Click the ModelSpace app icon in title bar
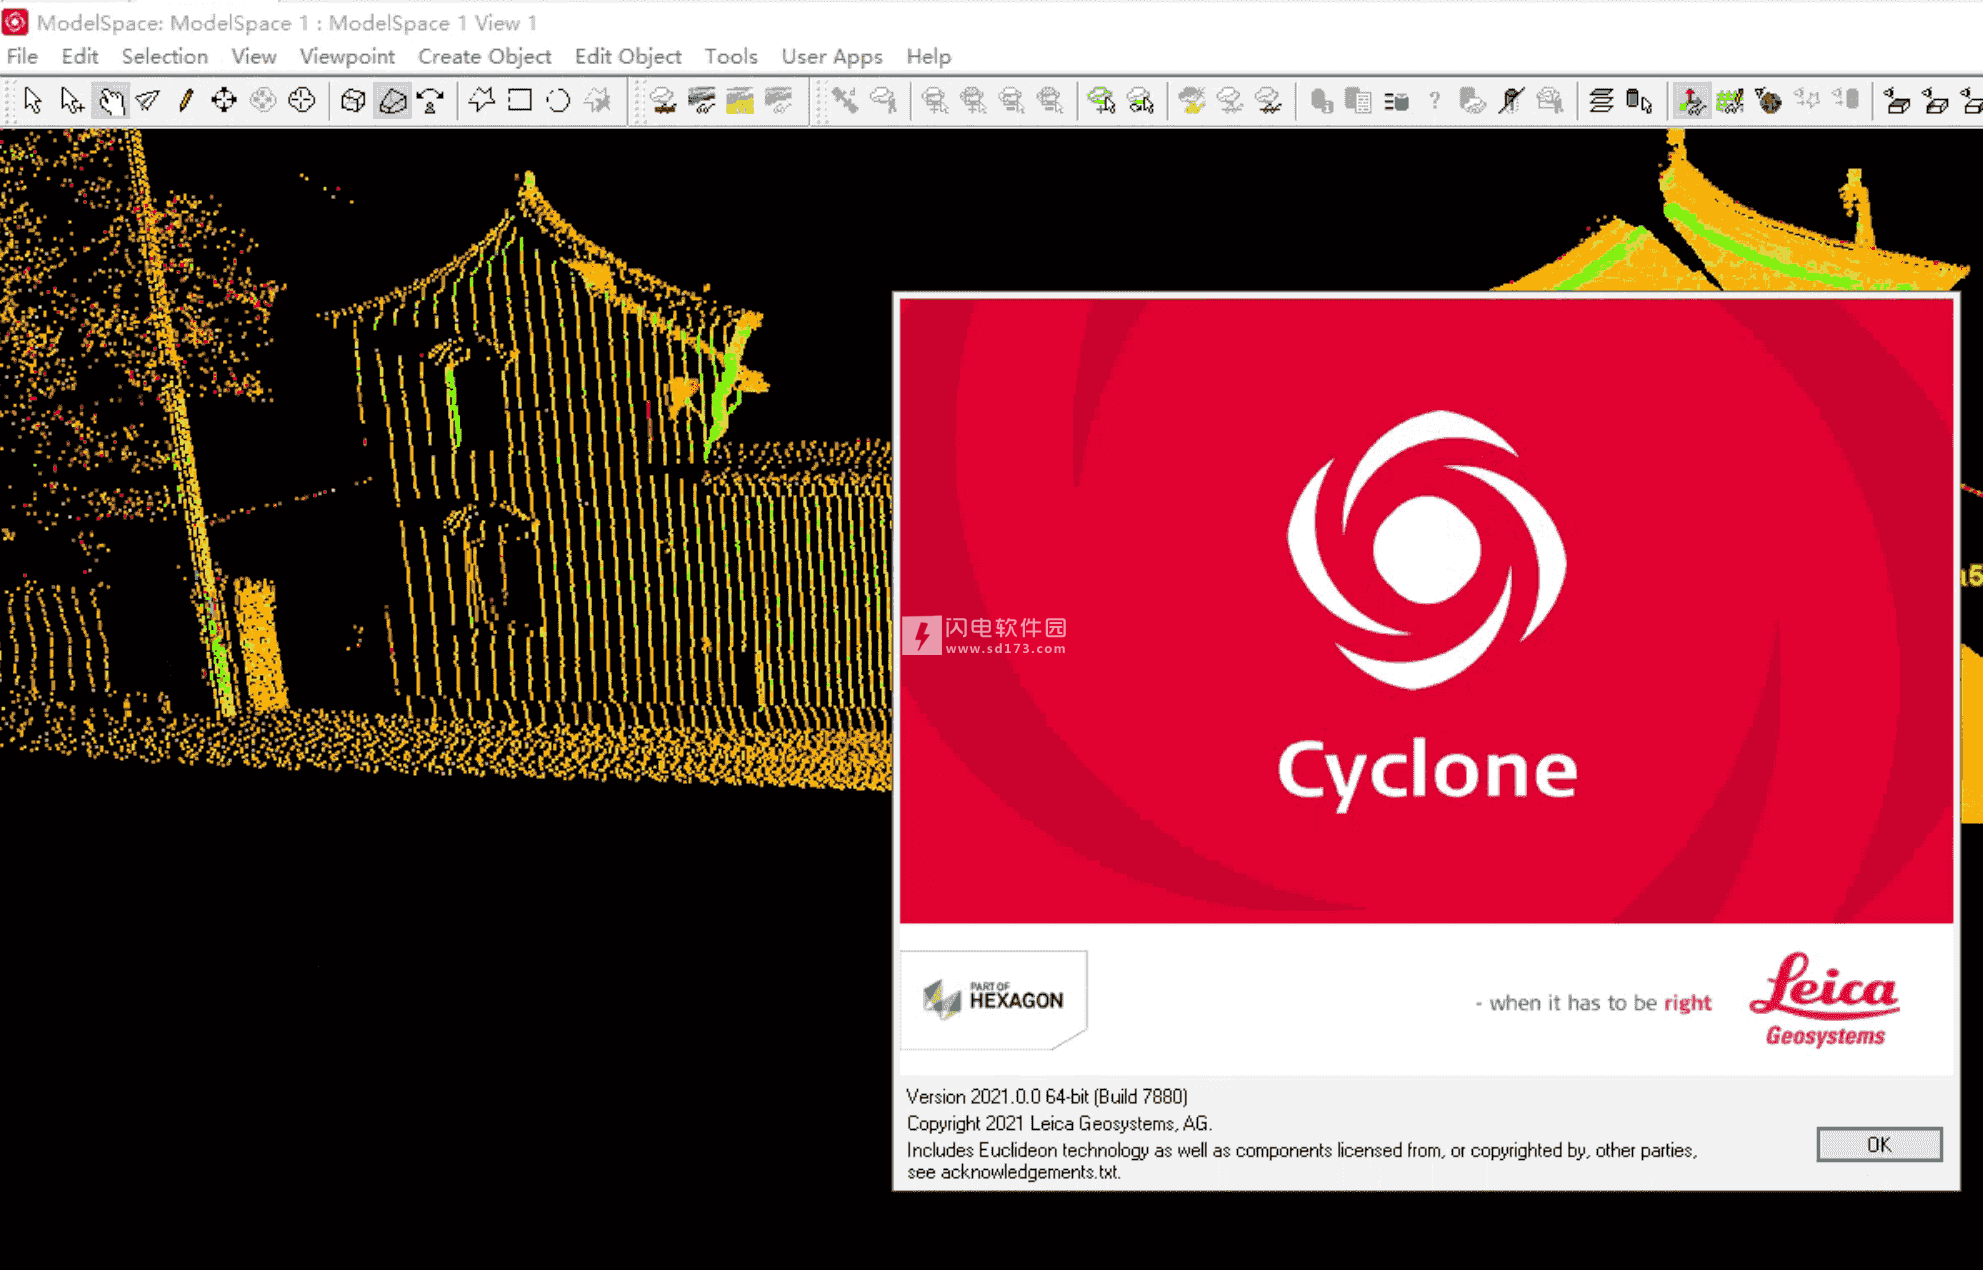 pos(15,21)
